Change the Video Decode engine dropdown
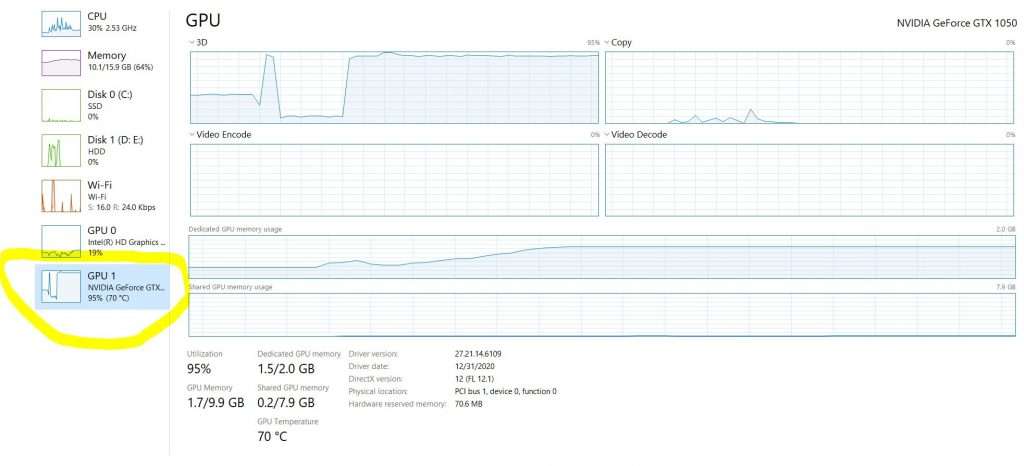Screen dimensions: 1024x466 tap(607, 134)
